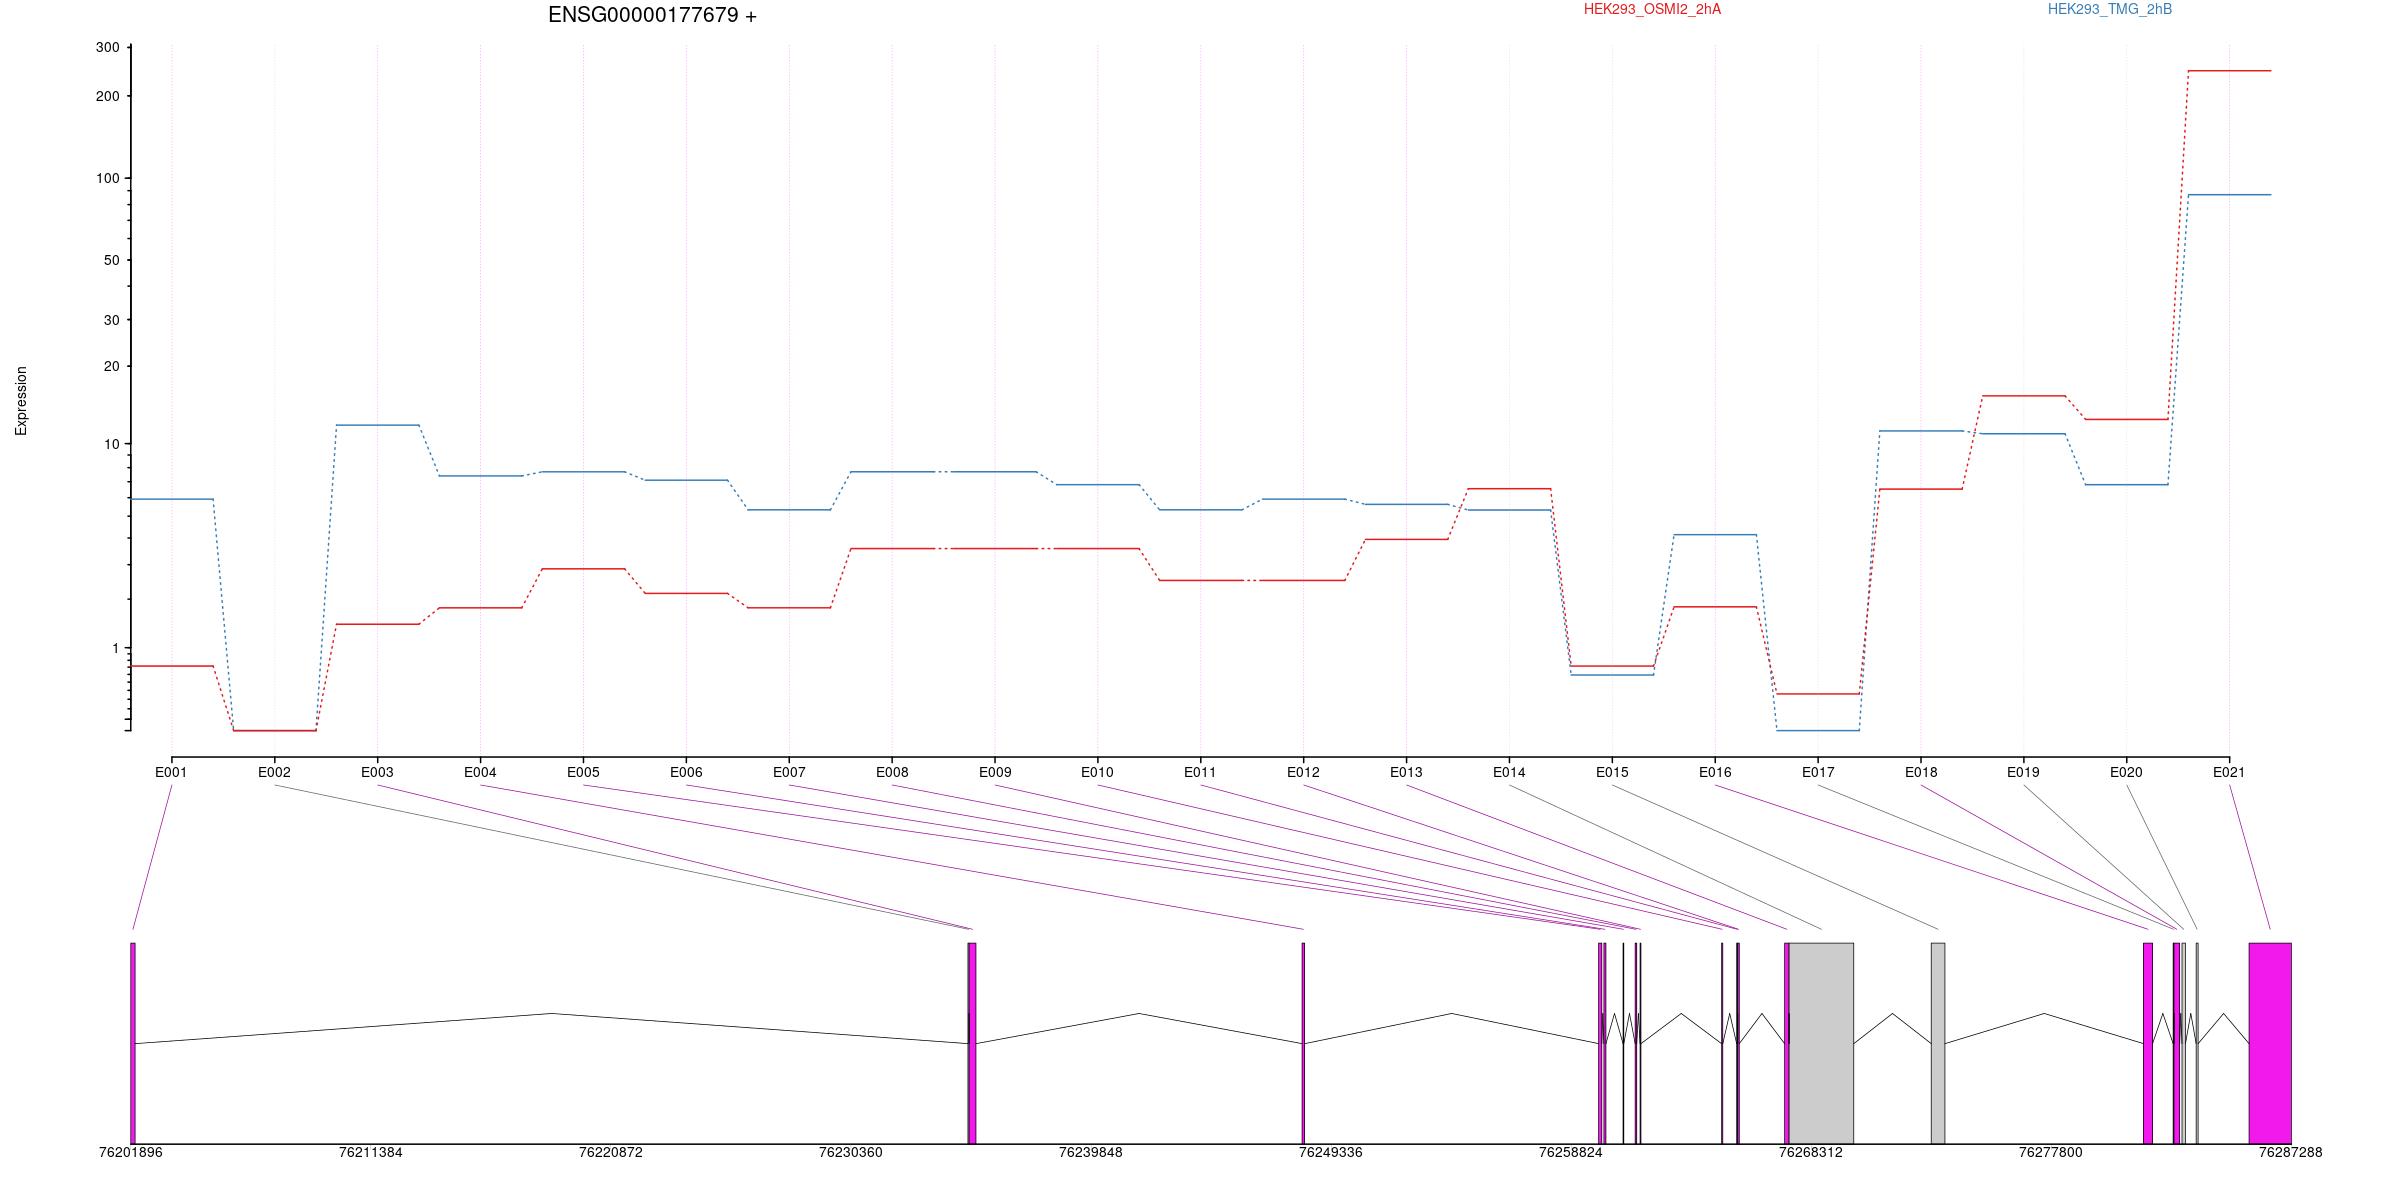Click the red line segment at E019

click(2023, 396)
